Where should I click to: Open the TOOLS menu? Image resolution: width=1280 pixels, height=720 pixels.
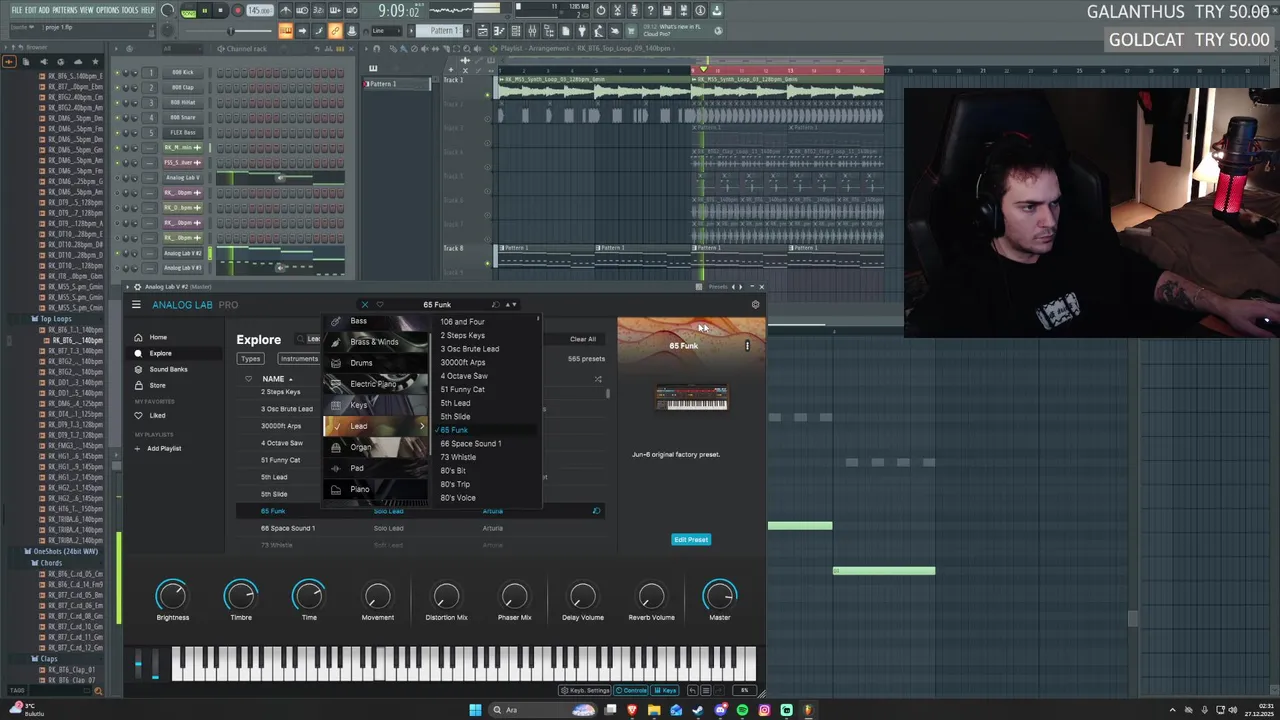coord(130,10)
